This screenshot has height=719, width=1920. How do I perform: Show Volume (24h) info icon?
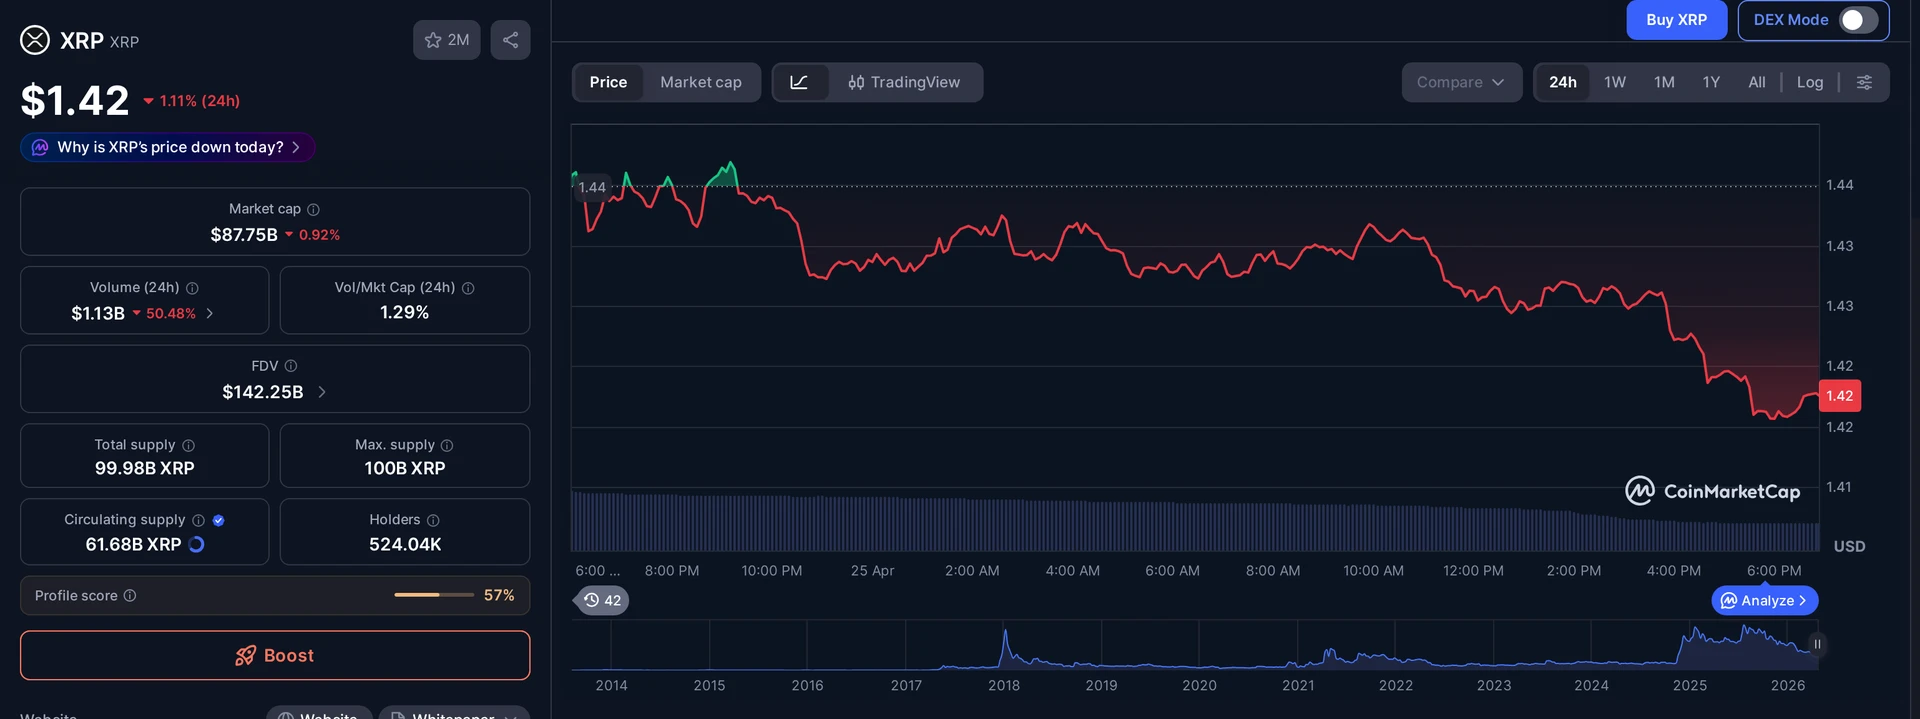tap(192, 288)
